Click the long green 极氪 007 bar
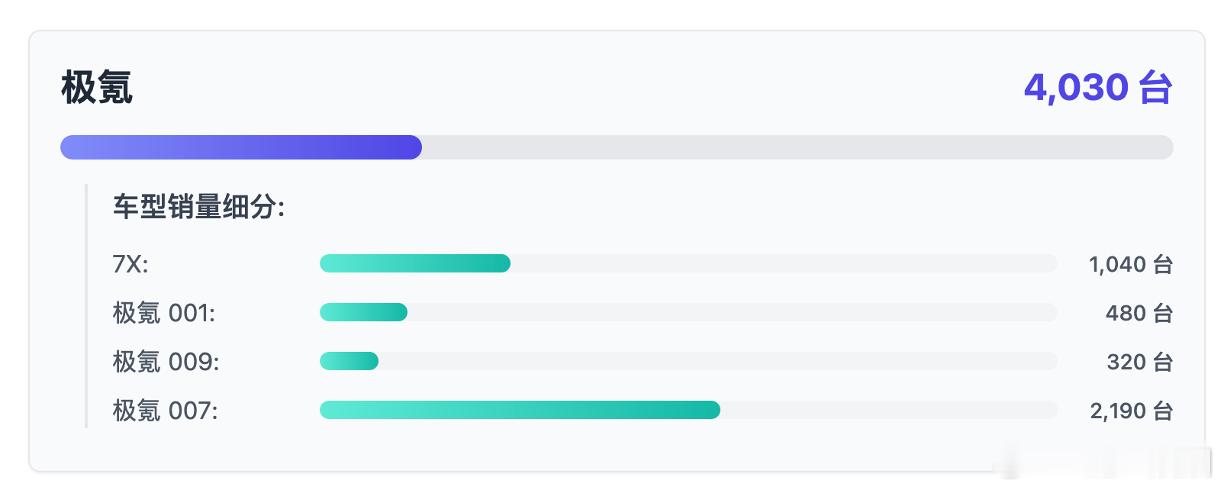 [520, 410]
